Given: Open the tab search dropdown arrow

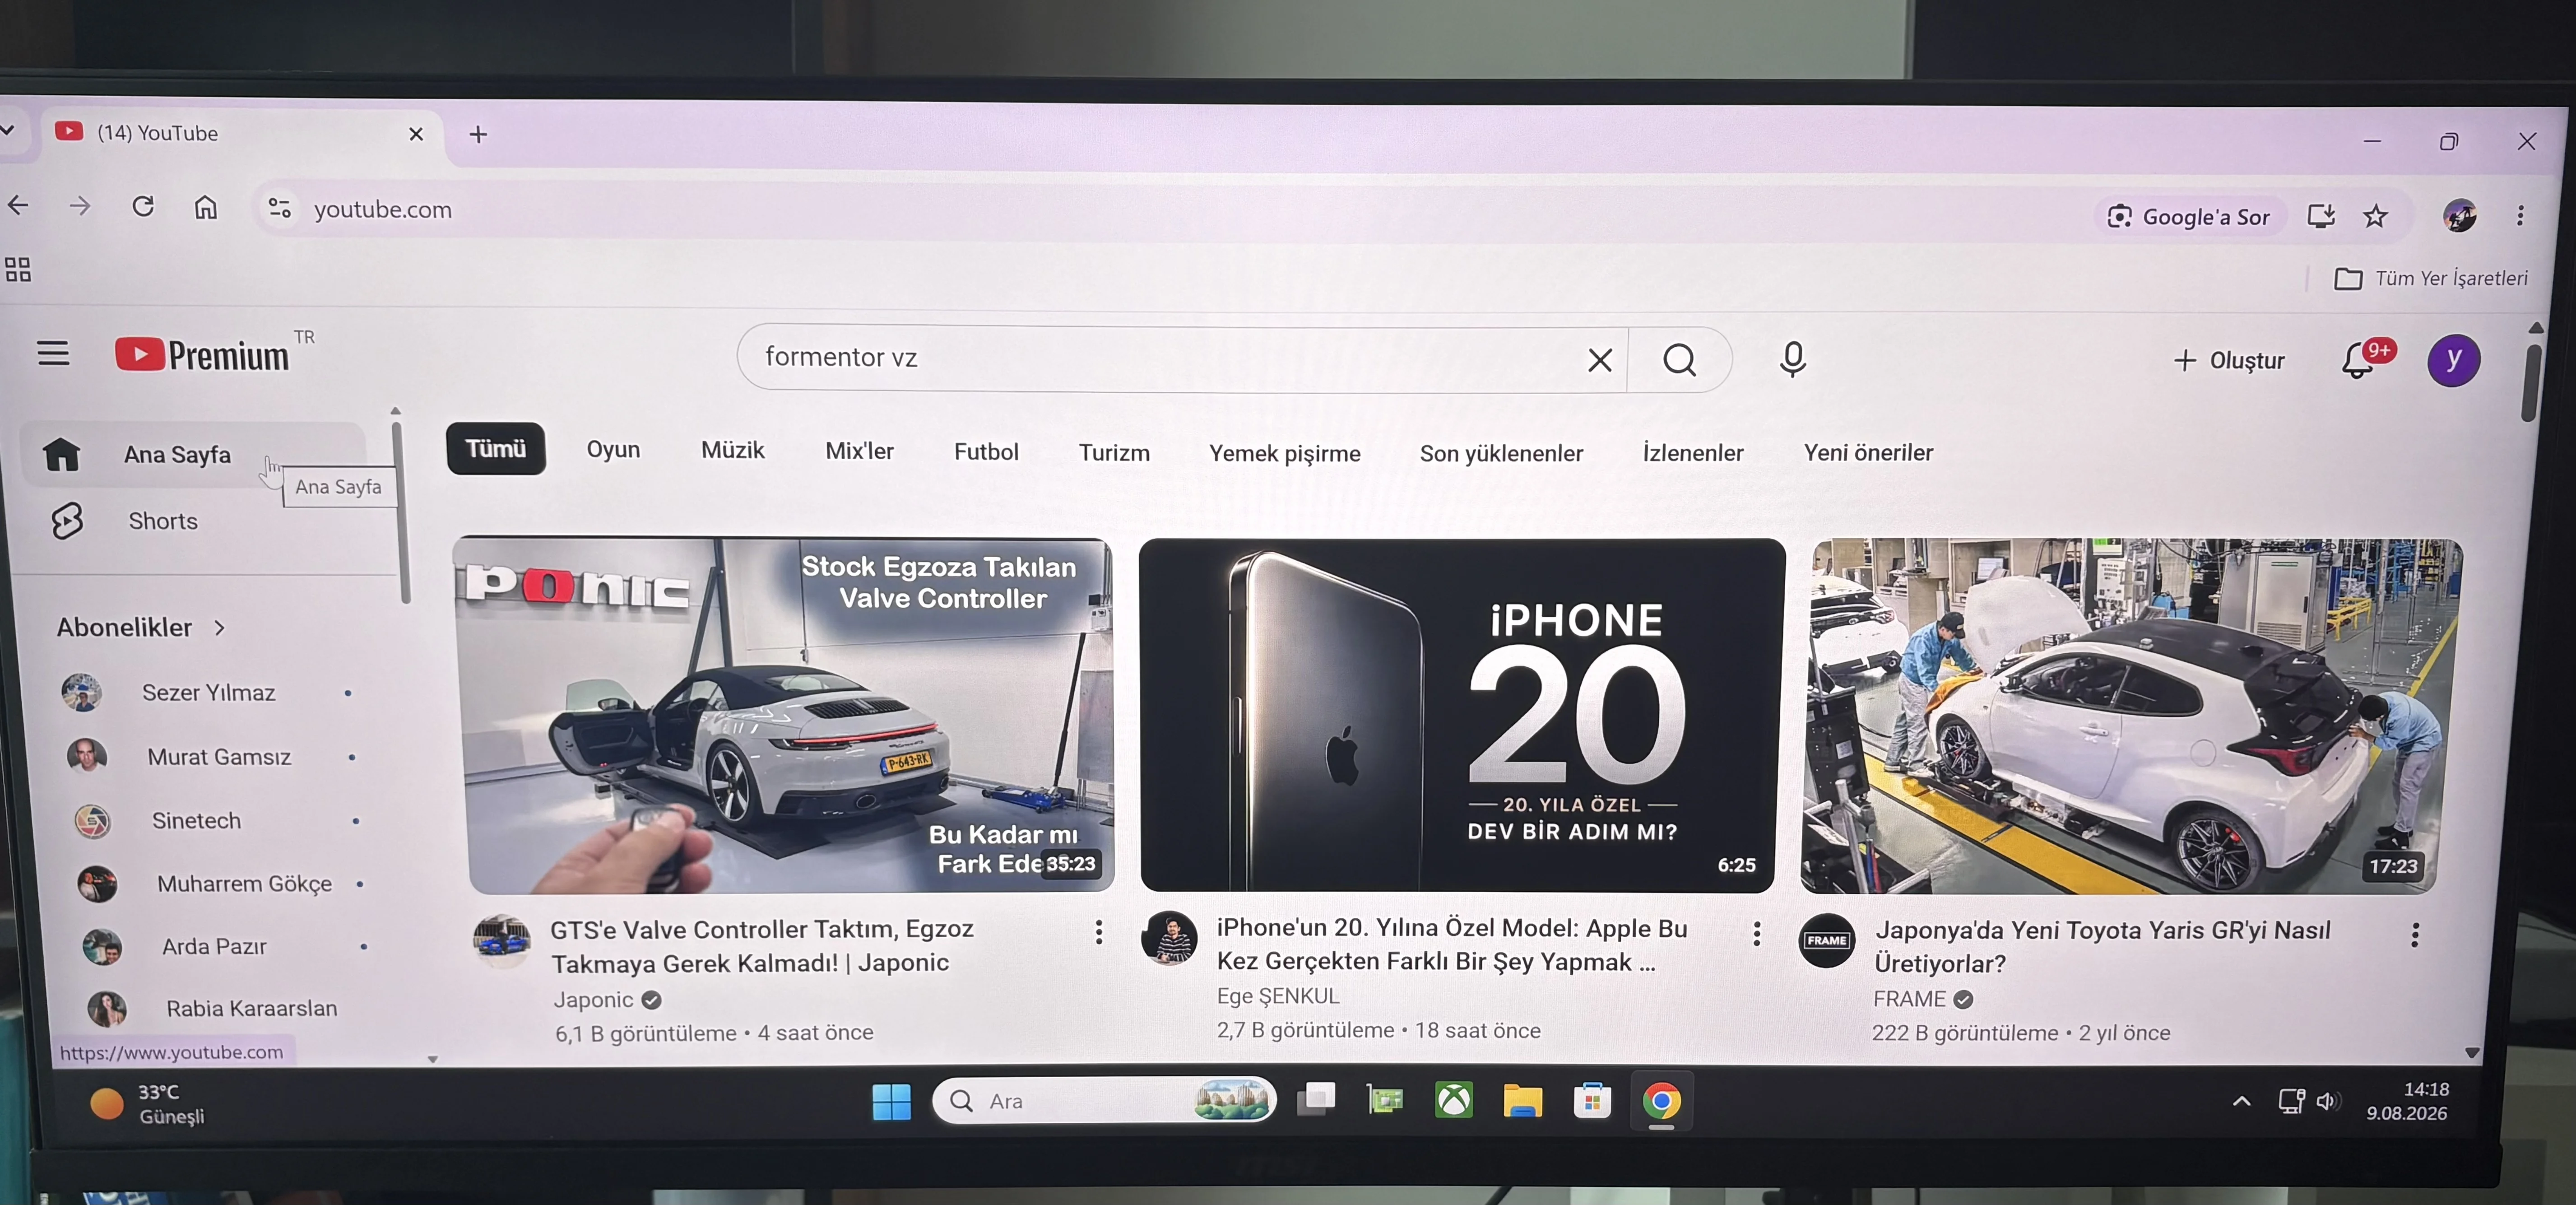Looking at the screenshot, I should 7,130.
